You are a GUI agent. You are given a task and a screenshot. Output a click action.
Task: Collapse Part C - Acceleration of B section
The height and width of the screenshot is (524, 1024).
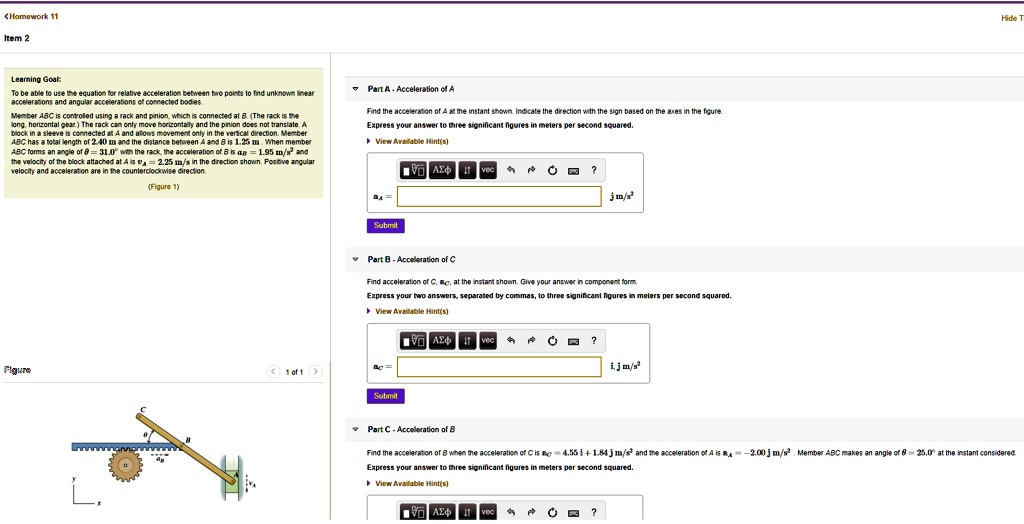click(356, 430)
